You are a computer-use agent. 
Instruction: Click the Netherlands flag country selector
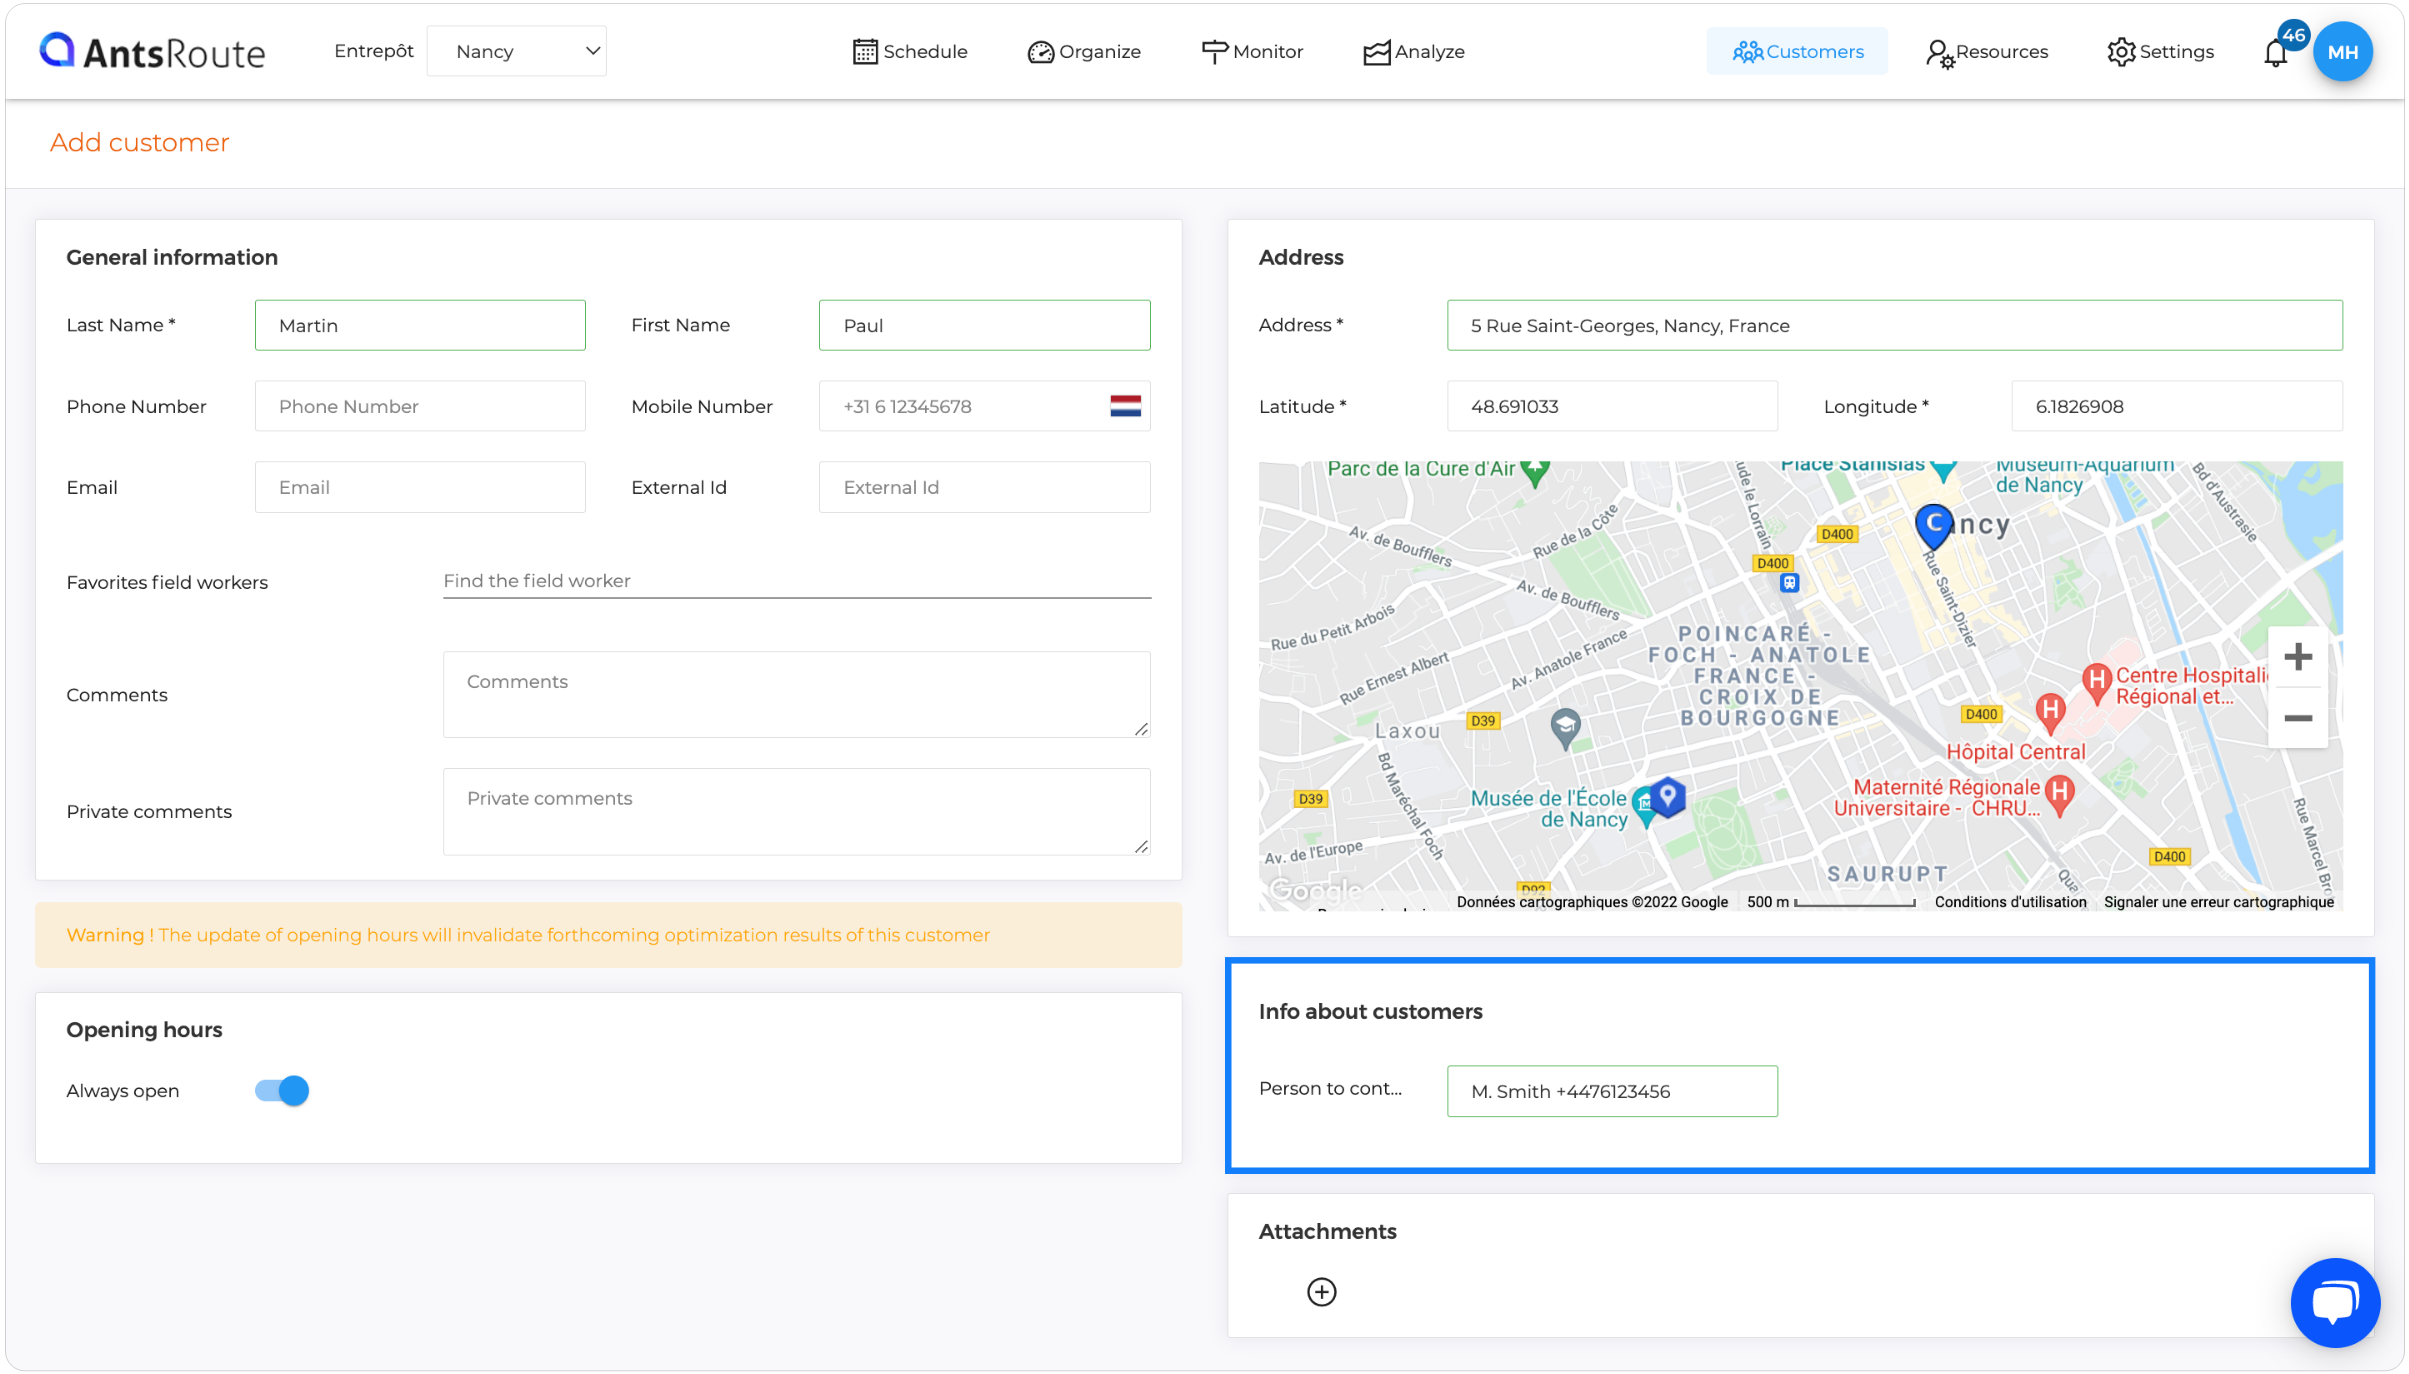click(1125, 406)
